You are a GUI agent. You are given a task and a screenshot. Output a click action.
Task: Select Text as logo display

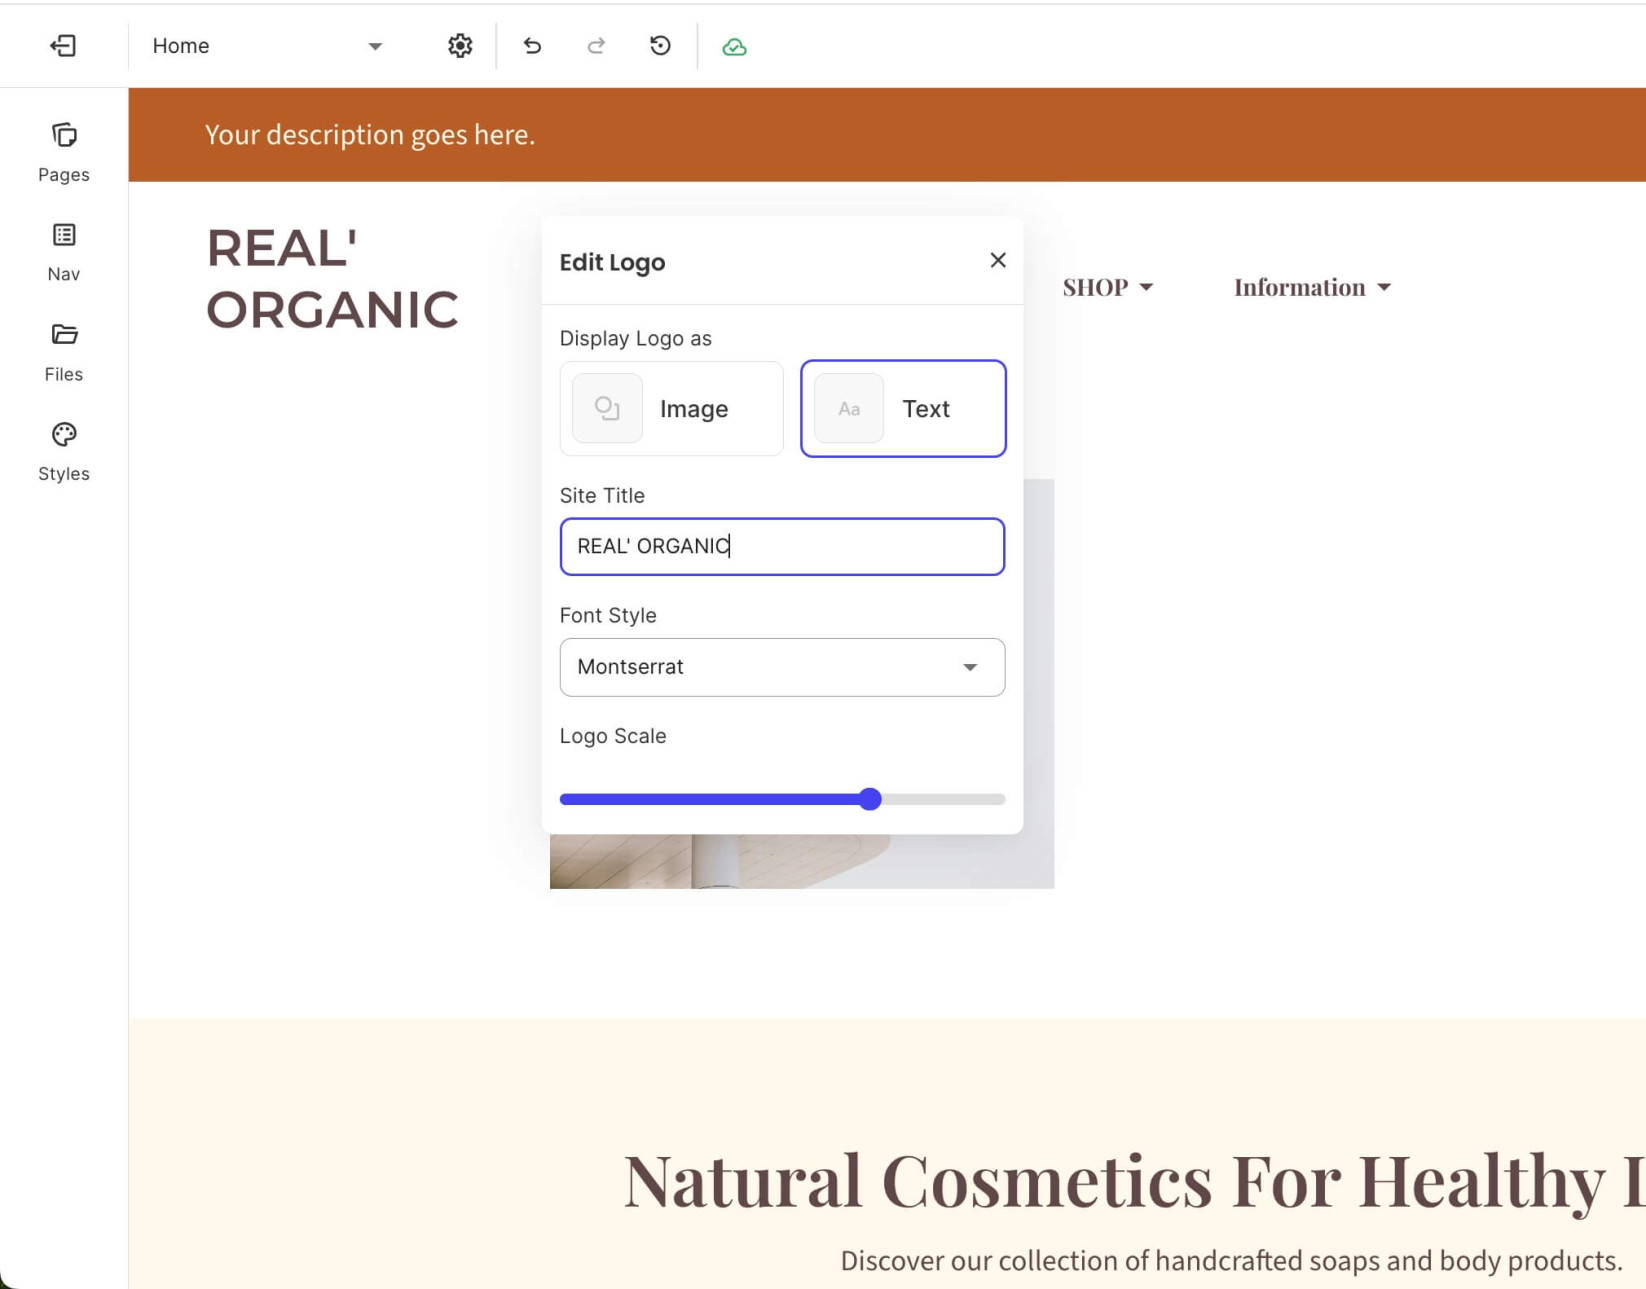tap(903, 408)
